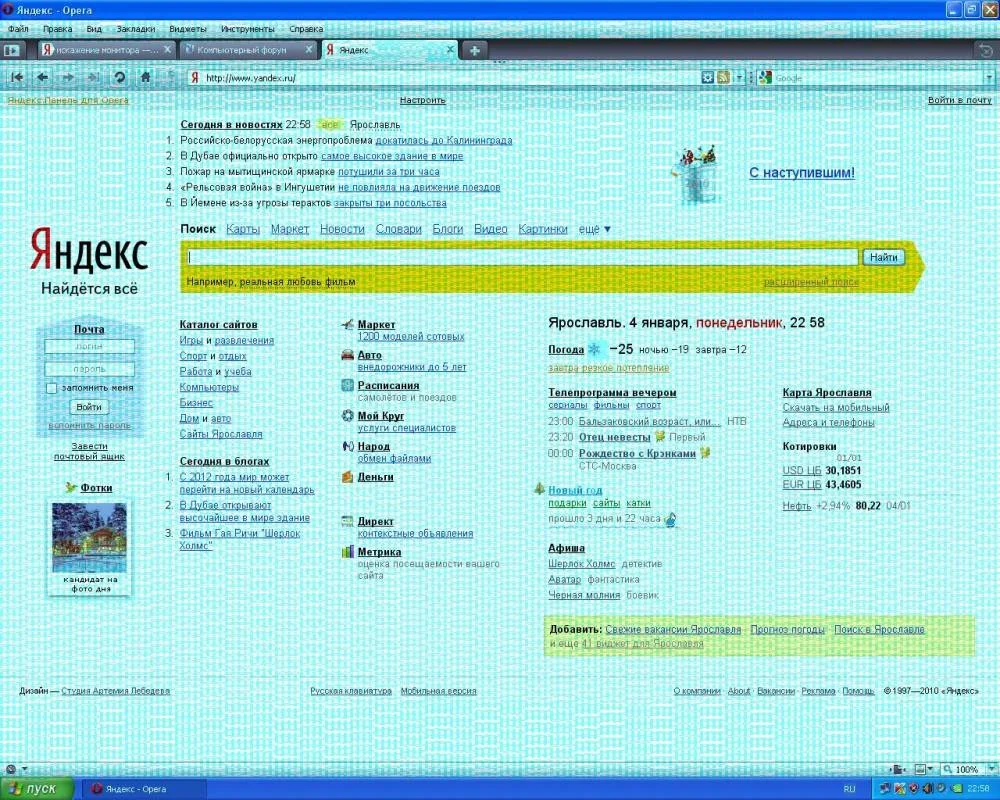Open the Справка menu
The image size is (1000, 800).
coord(306,29)
